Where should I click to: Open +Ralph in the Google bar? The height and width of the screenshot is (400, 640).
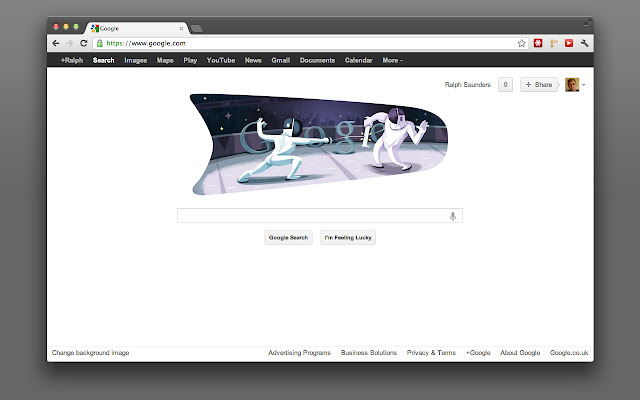72,60
